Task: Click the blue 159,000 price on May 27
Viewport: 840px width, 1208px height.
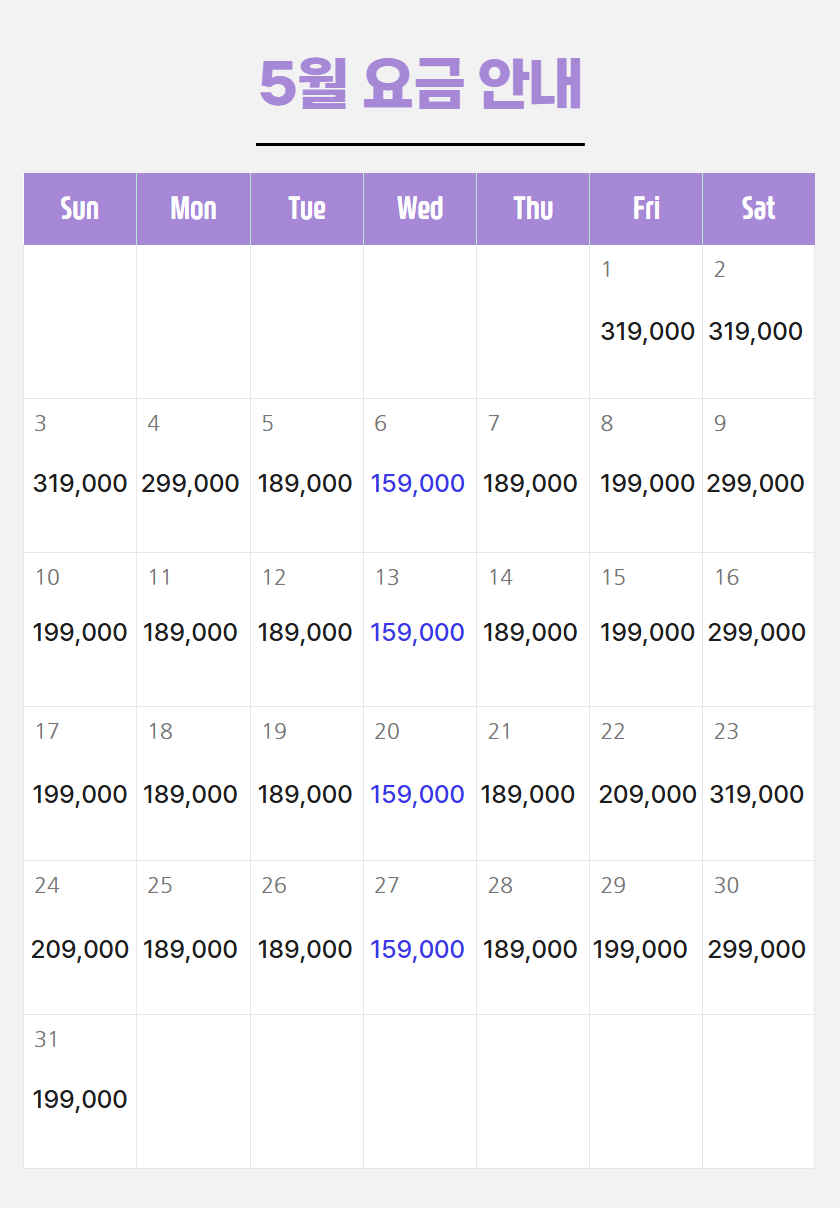Action: (417, 949)
